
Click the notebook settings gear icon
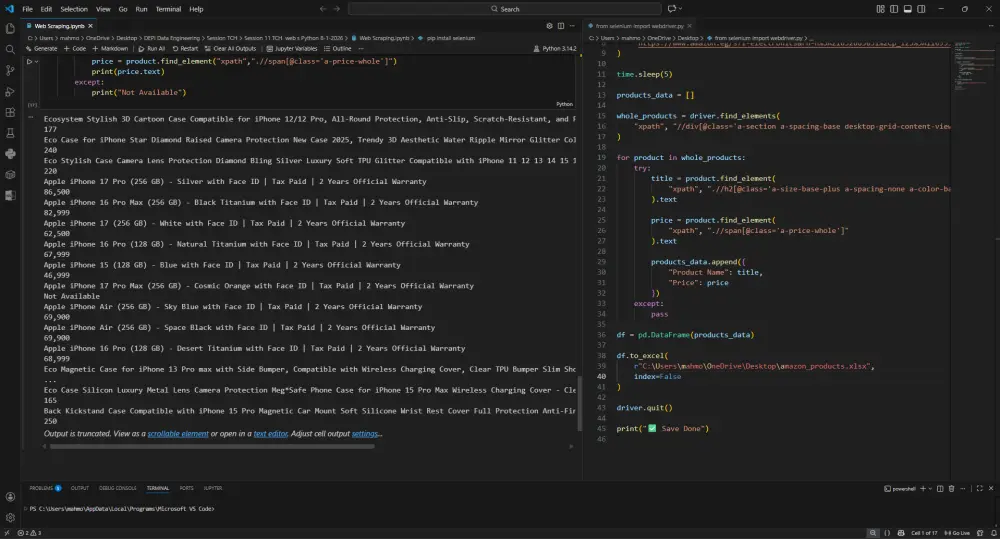549,25
